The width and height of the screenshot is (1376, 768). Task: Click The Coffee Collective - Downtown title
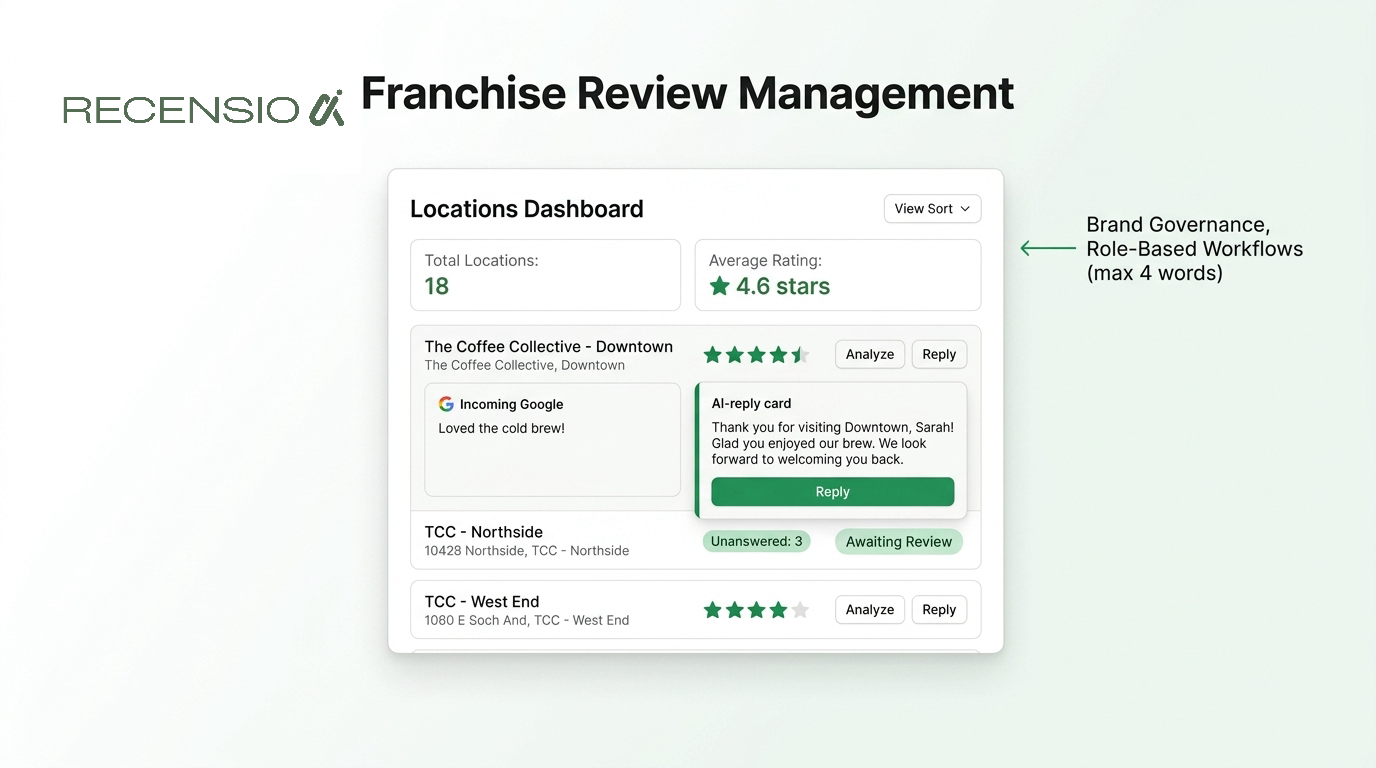(x=549, y=347)
